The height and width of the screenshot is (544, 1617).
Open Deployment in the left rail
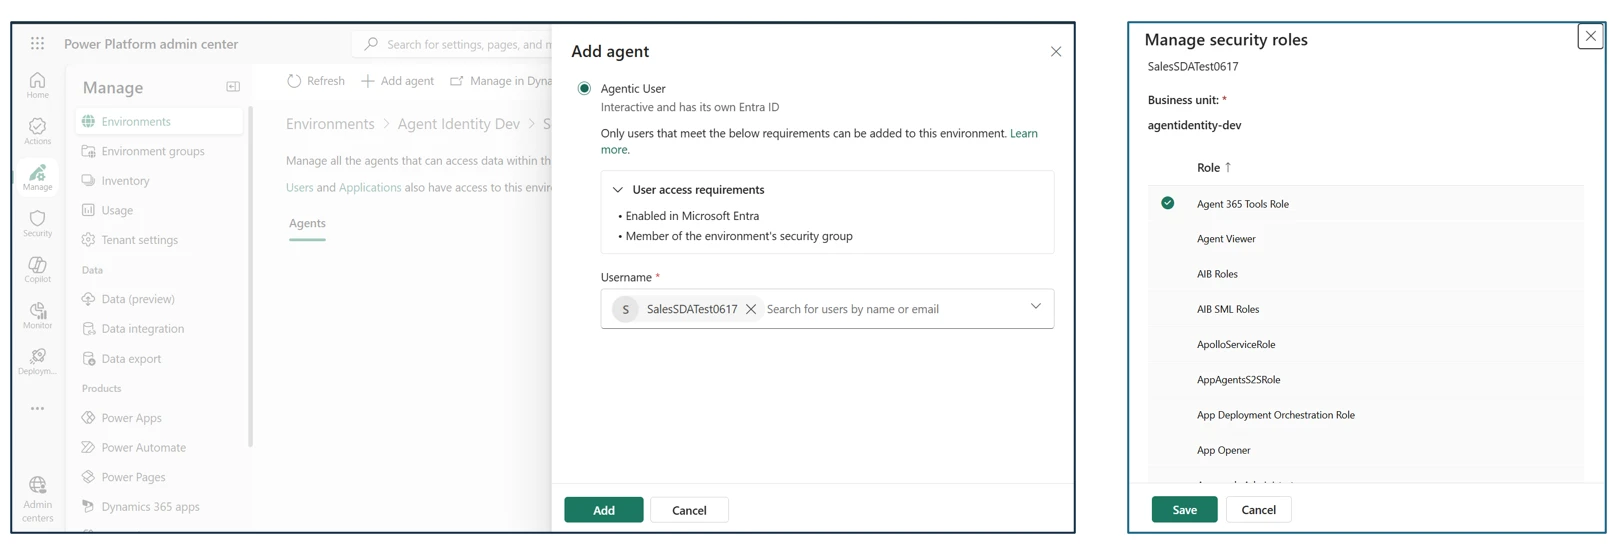pos(37,361)
